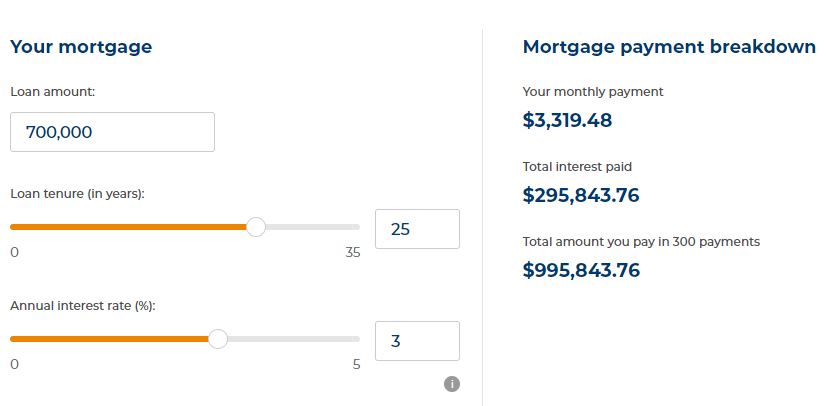Click the total interest paid $295,843.76
826x406 pixels.
pos(581,195)
